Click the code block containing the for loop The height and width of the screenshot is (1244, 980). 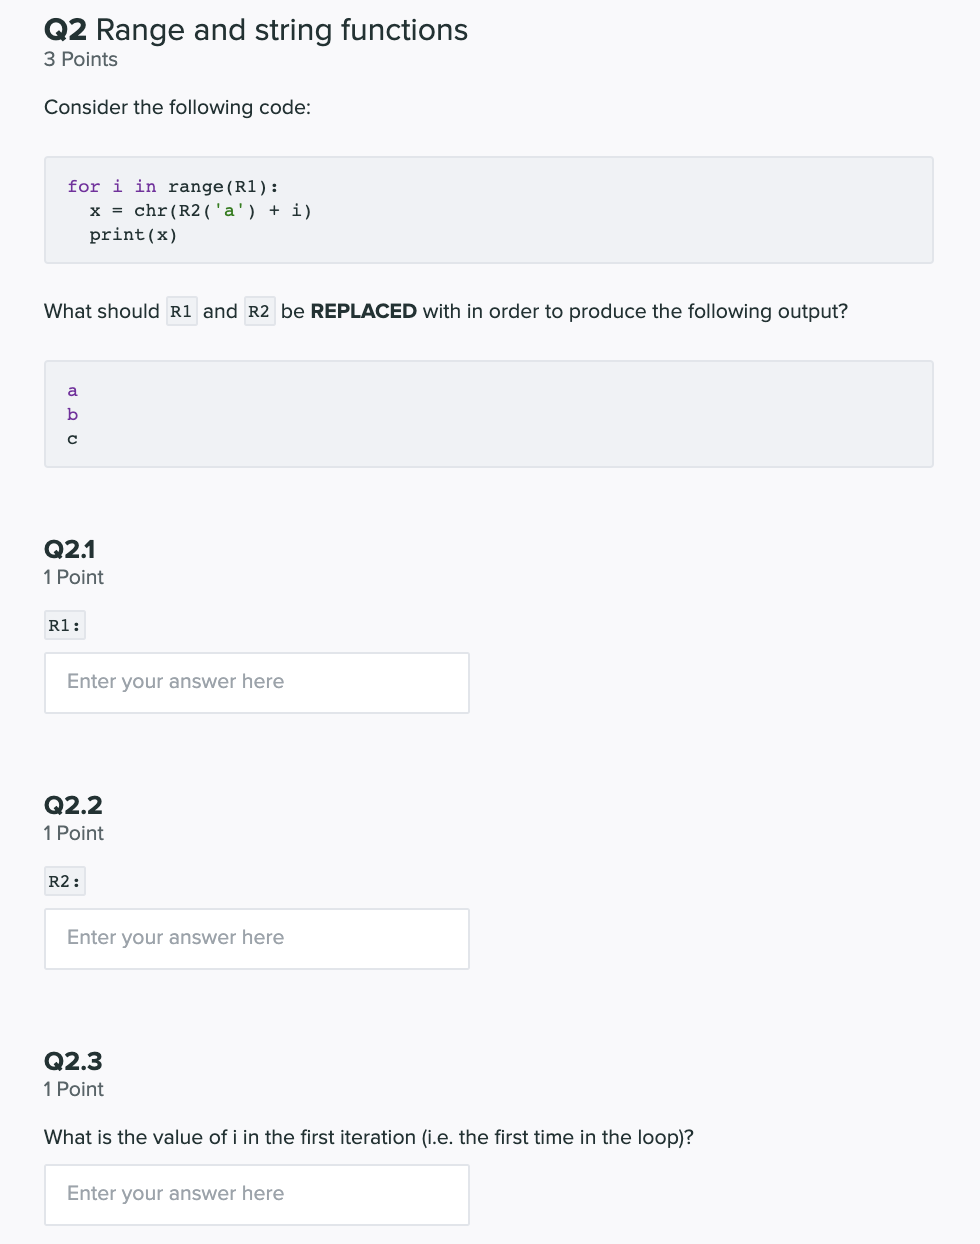pos(488,209)
